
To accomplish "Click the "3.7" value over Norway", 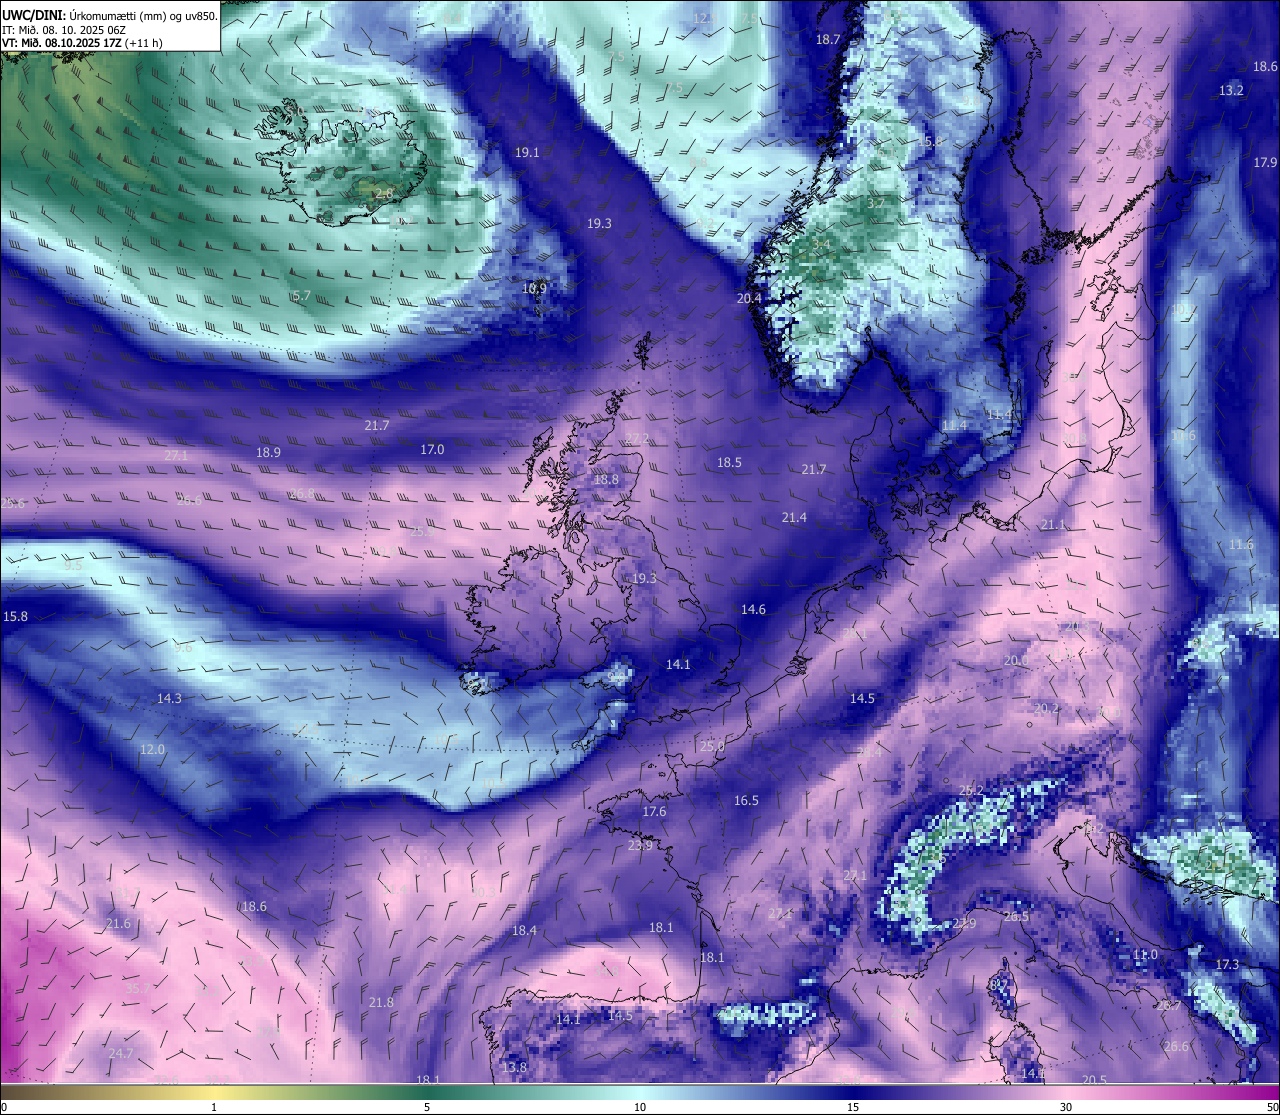I will 875,203.
